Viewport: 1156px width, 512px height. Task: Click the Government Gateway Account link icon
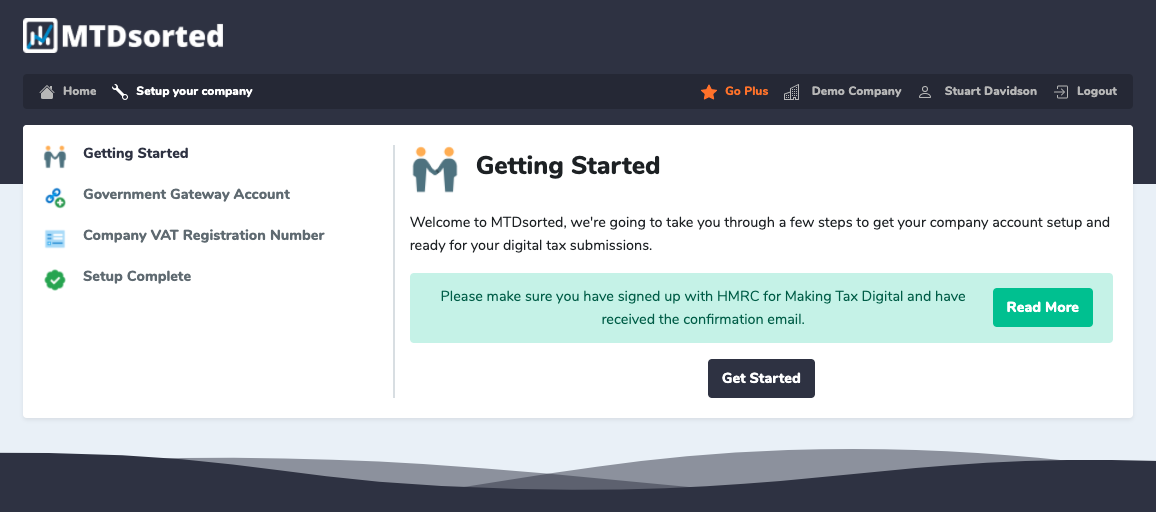click(x=55, y=197)
